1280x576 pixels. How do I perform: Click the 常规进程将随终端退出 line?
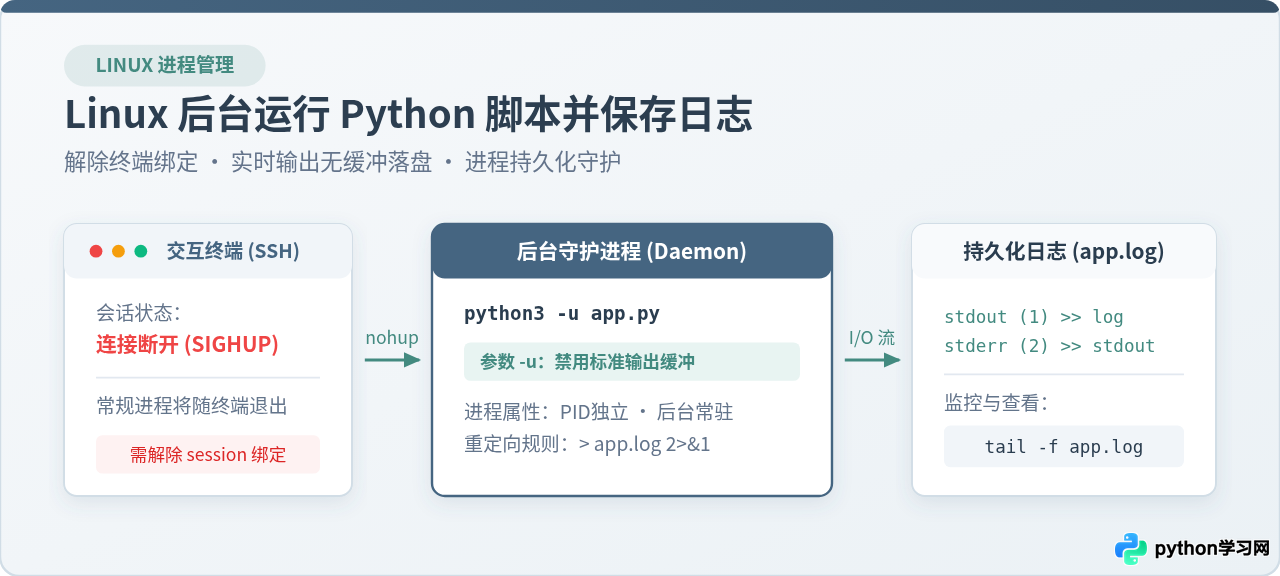192,406
